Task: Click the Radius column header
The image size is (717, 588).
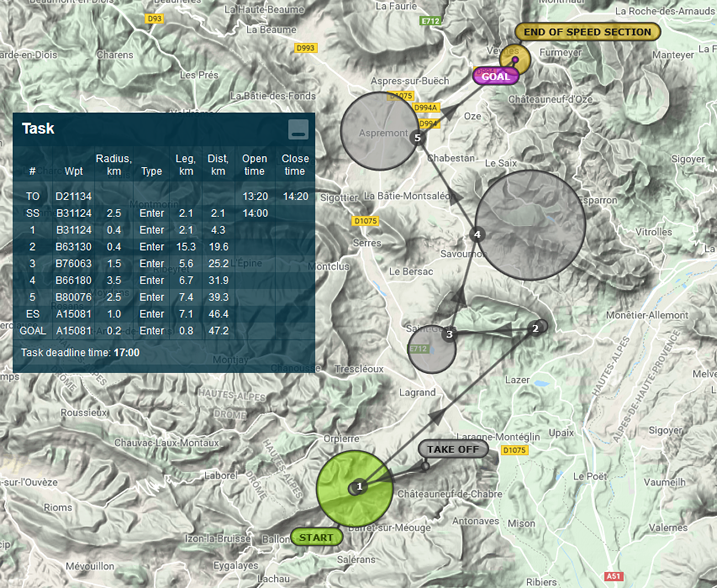Action: click(x=113, y=165)
